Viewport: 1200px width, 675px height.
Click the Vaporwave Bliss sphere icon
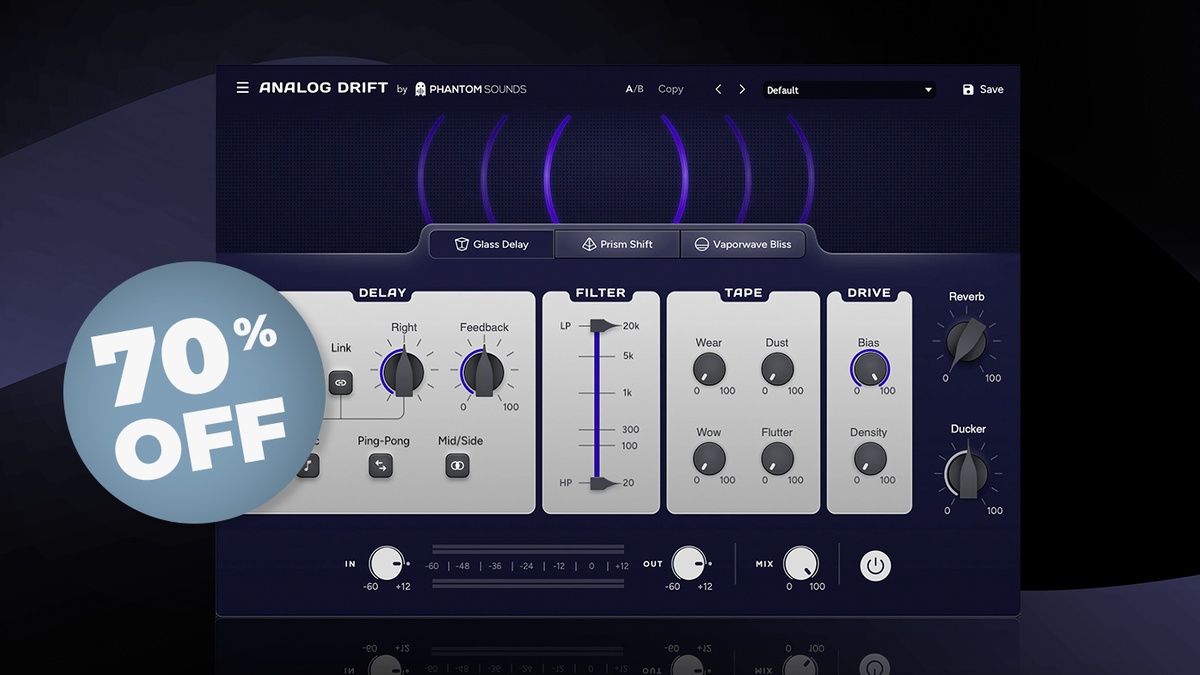[x=702, y=245]
